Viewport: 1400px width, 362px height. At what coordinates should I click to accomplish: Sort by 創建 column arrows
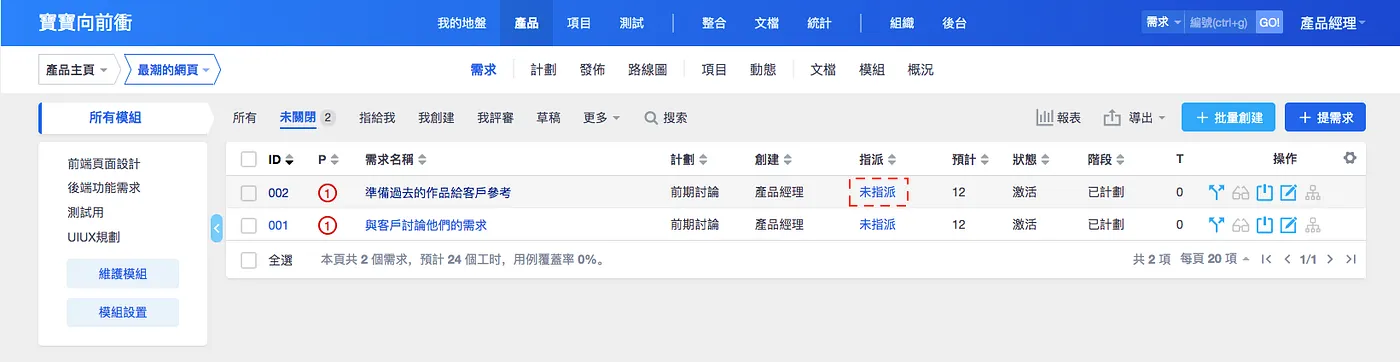coord(788,159)
